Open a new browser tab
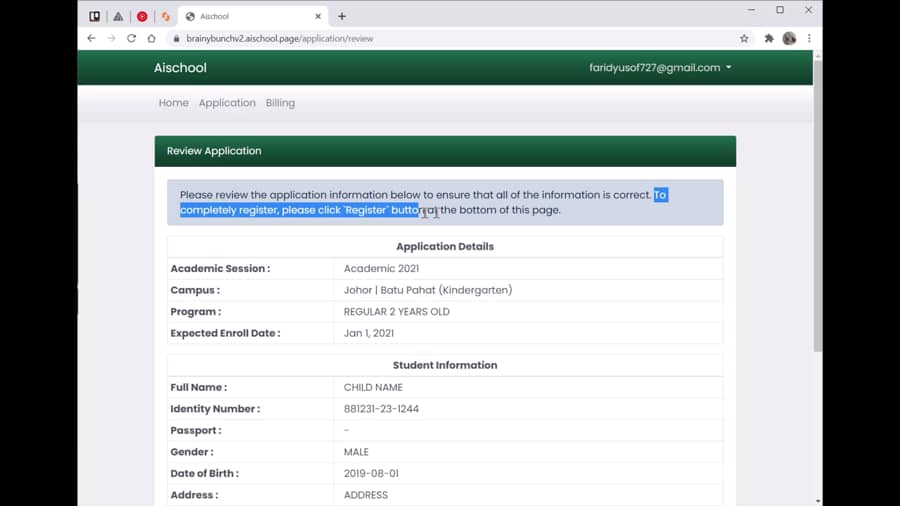Screen dimensions: 900x506 pos(342,16)
